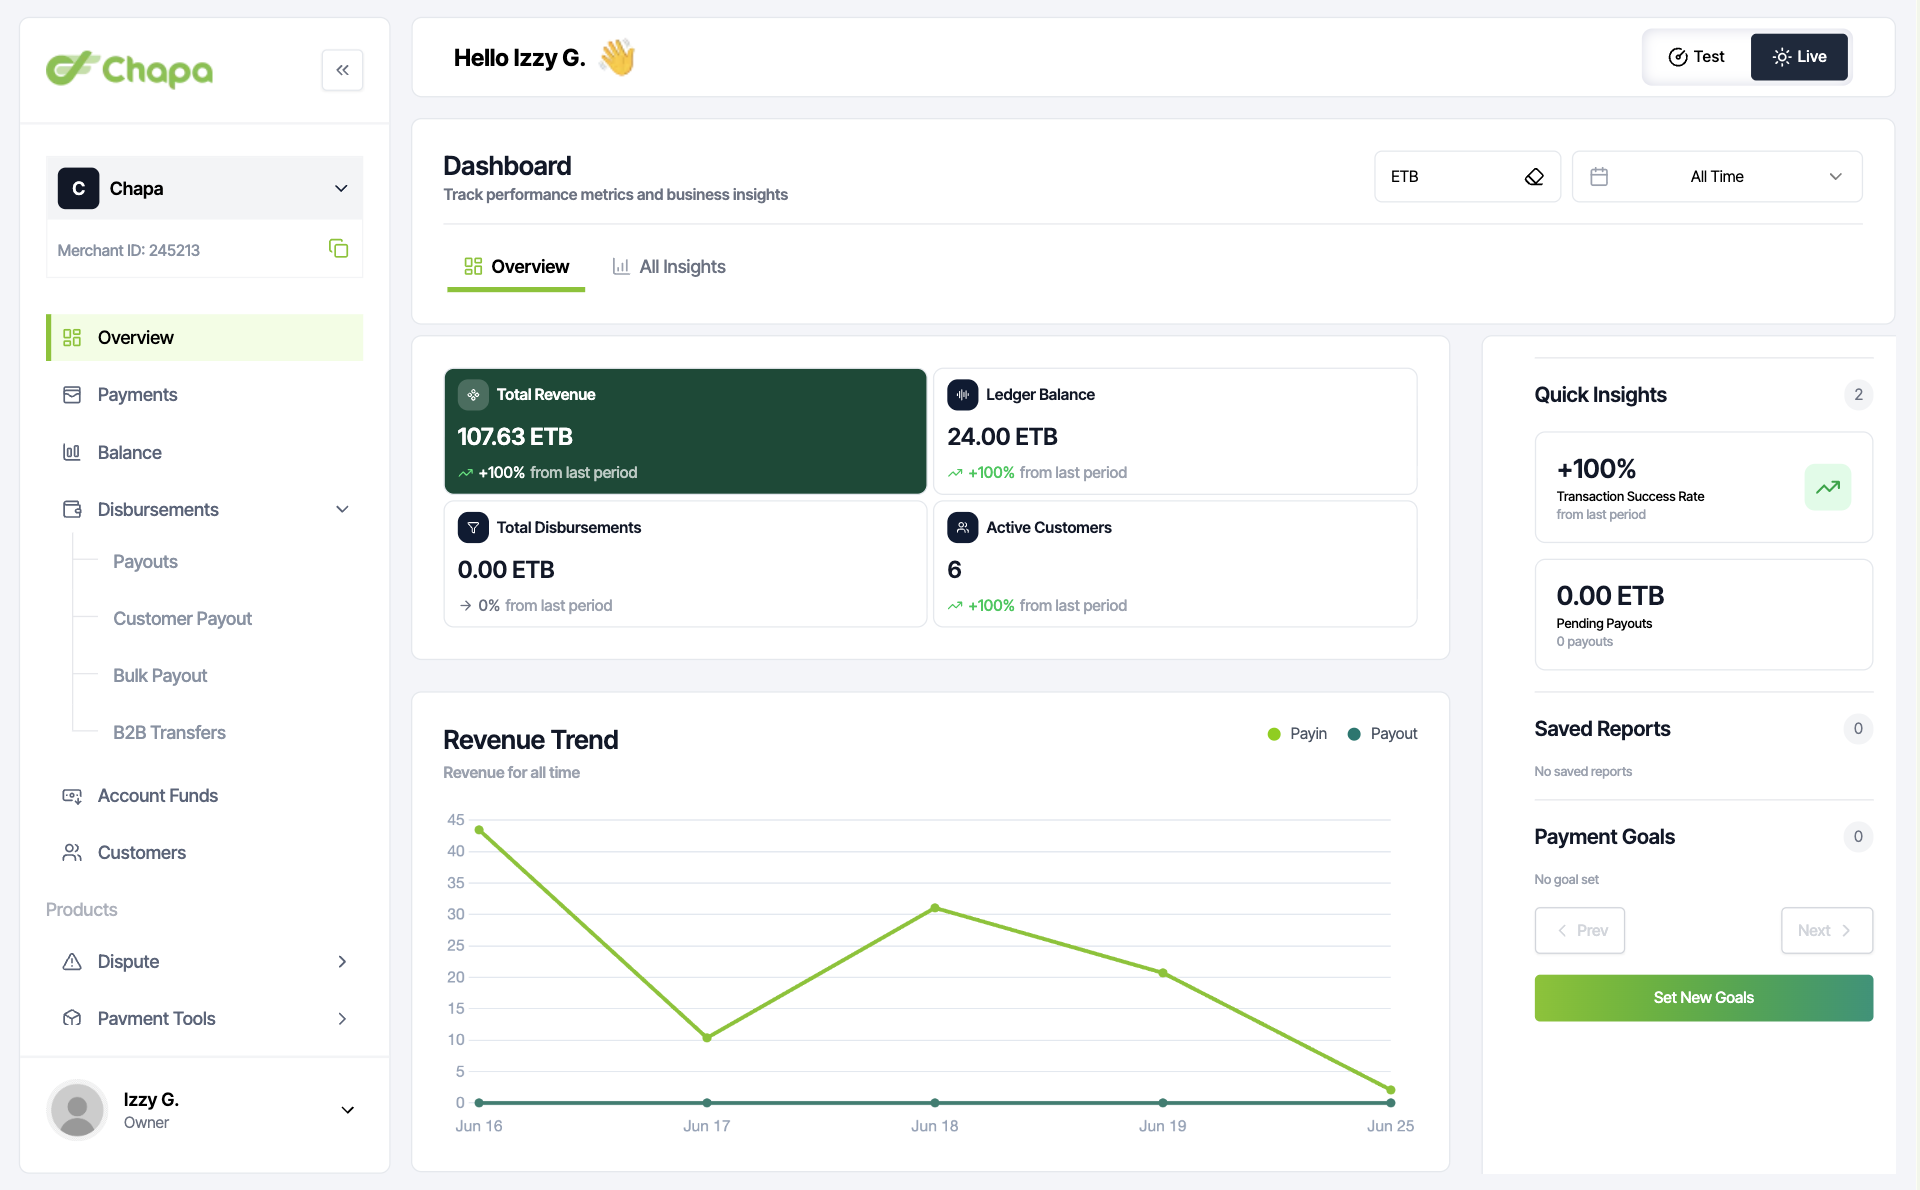
Task: Open Payouts under Disbursements
Action: 145,562
